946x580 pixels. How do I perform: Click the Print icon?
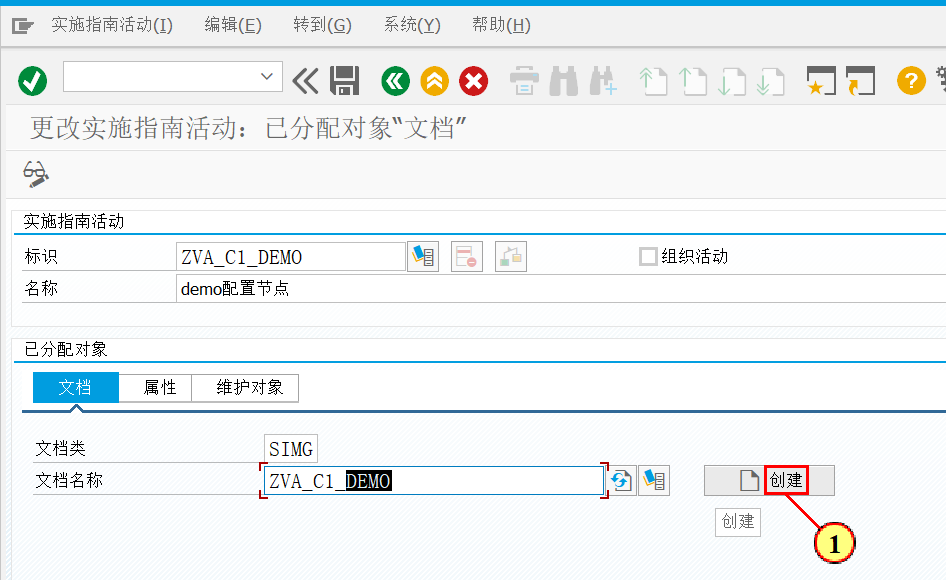coord(524,81)
